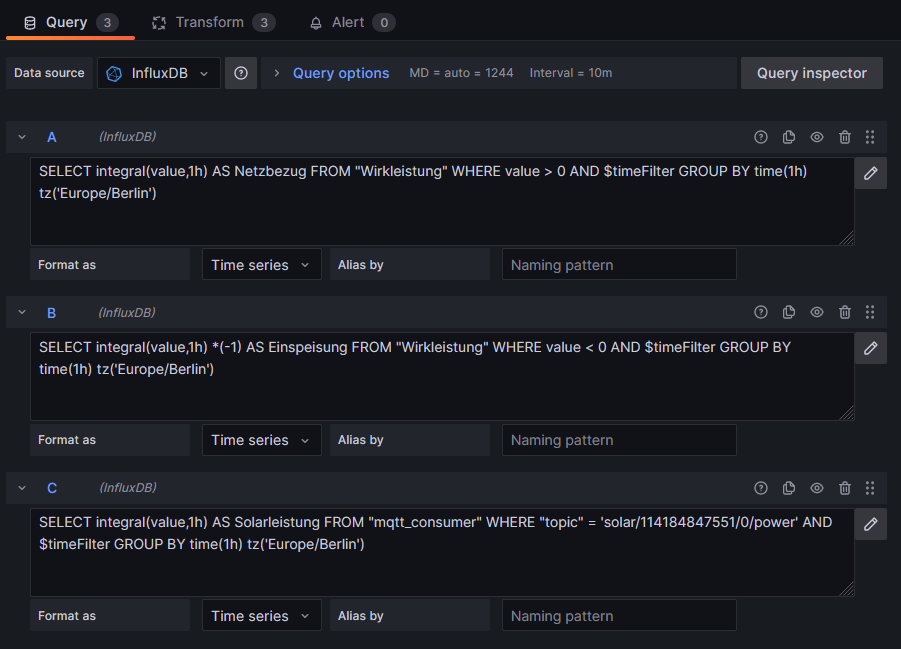Open the InfluxDB data source dropdown
This screenshot has height=649, width=901.
[x=159, y=73]
